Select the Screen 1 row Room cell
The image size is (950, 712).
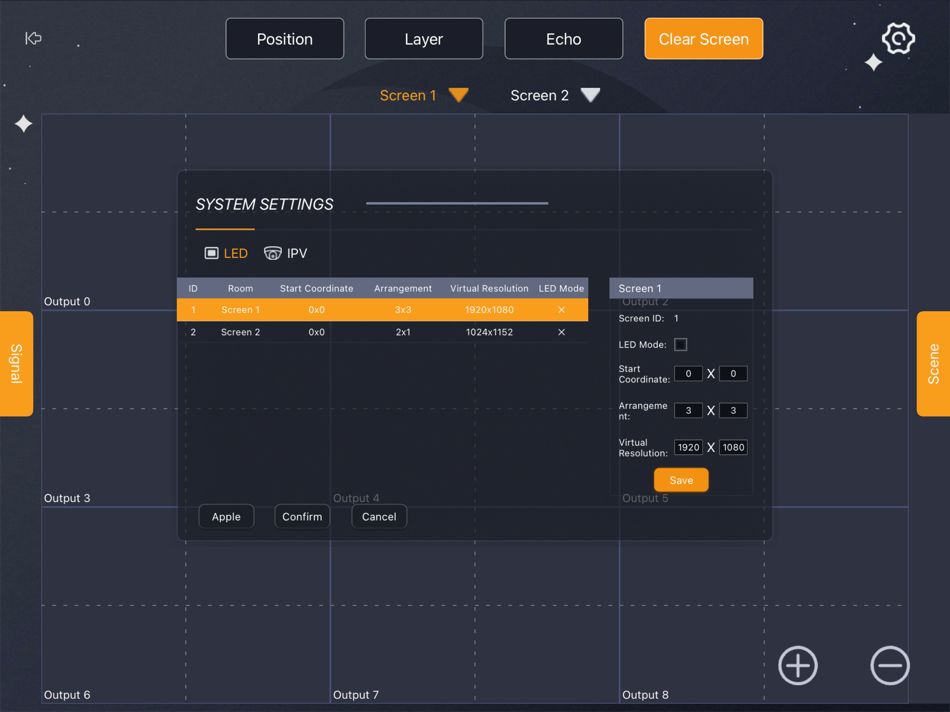[241, 310]
